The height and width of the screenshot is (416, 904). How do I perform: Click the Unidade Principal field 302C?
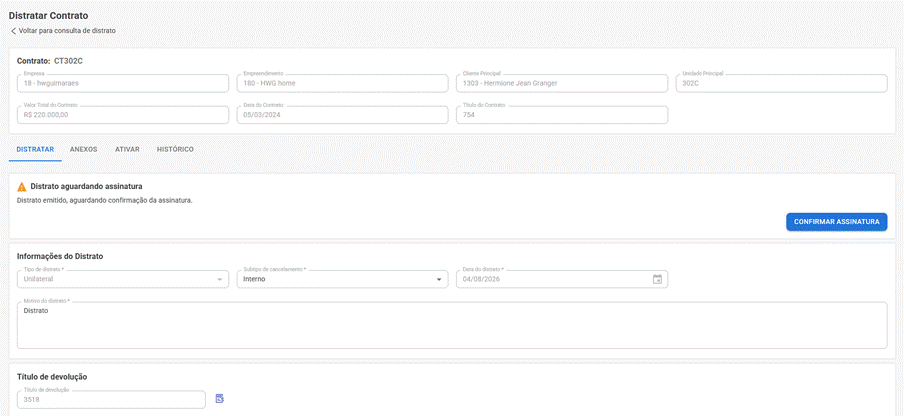pyautogui.click(x=781, y=83)
